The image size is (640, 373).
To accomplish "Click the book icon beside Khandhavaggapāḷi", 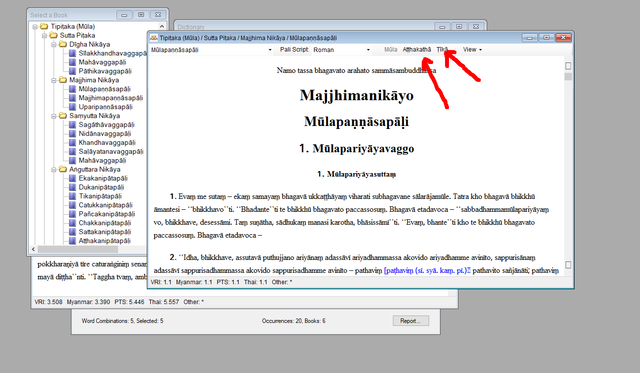I will tap(72, 142).
